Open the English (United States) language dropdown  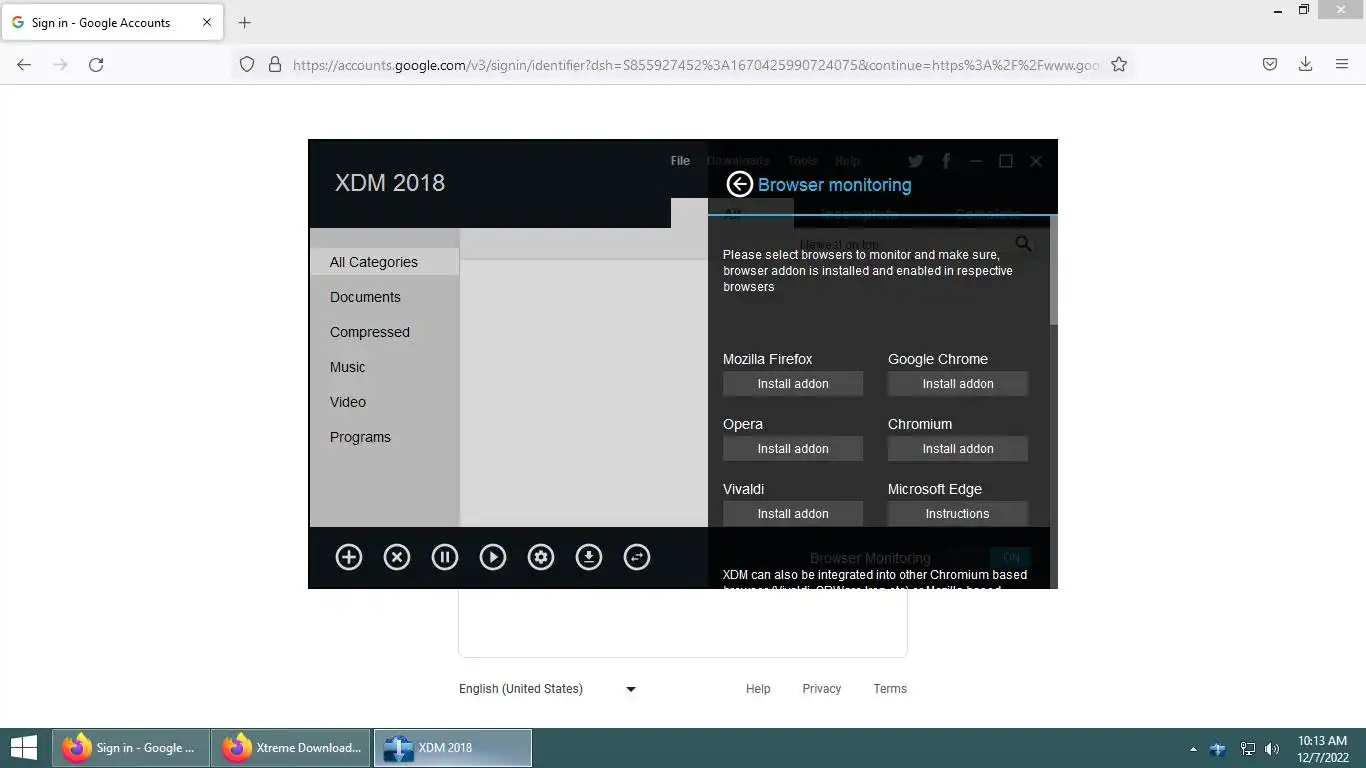(548, 688)
